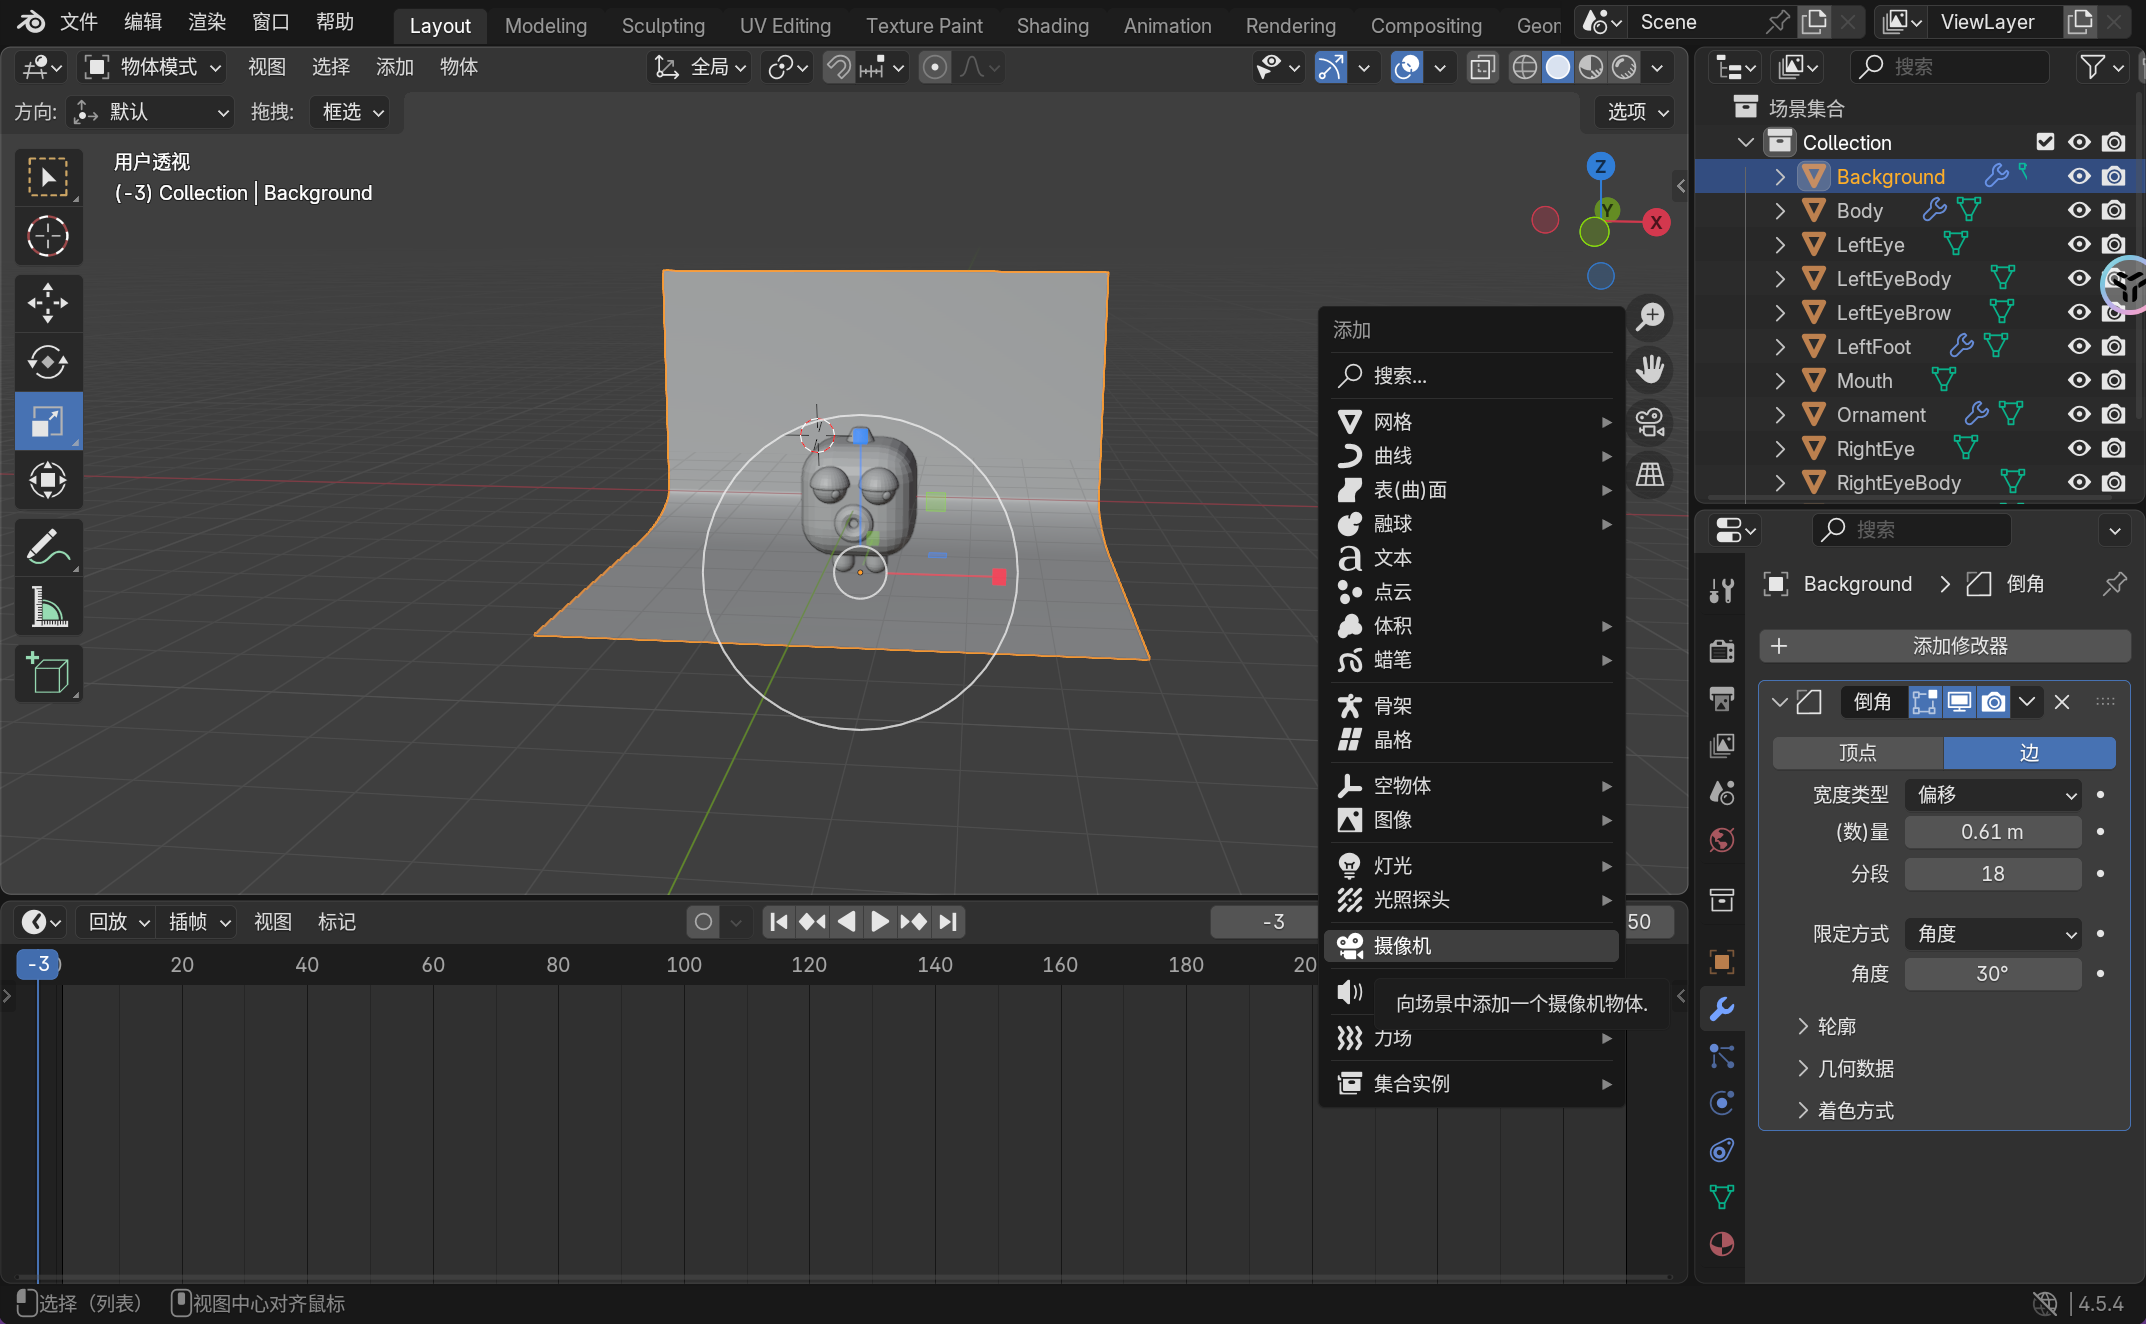Click the bevel 分段 value field
Image resolution: width=2146 pixels, height=1324 pixels.
pos(1992,874)
